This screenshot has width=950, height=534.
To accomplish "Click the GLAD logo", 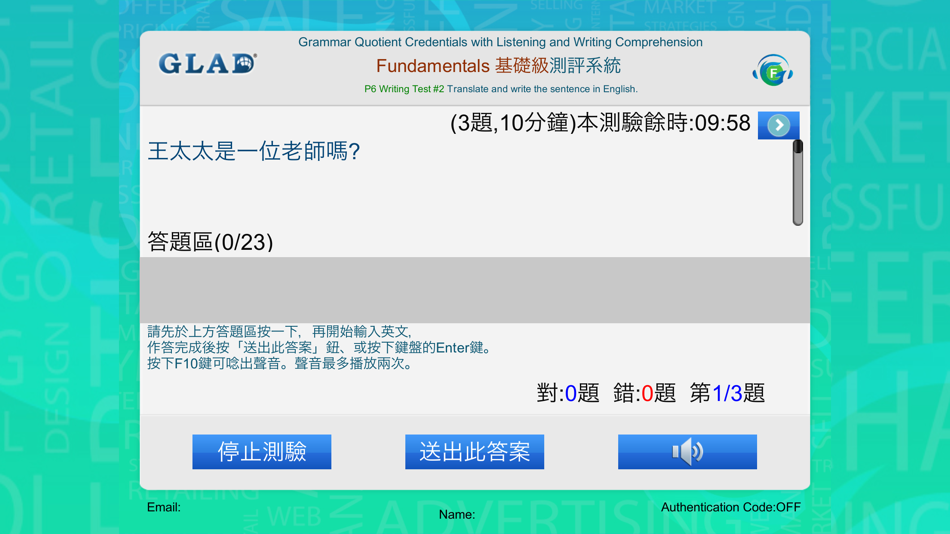I will coord(207,63).
